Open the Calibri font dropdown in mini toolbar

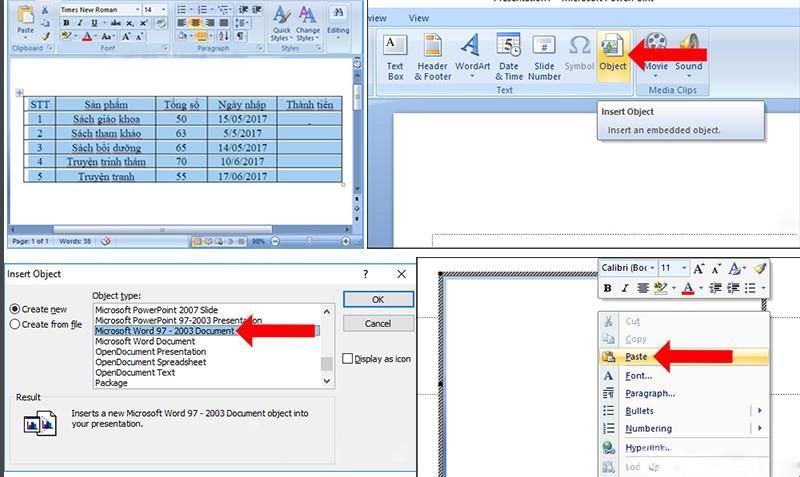[653, 268]
